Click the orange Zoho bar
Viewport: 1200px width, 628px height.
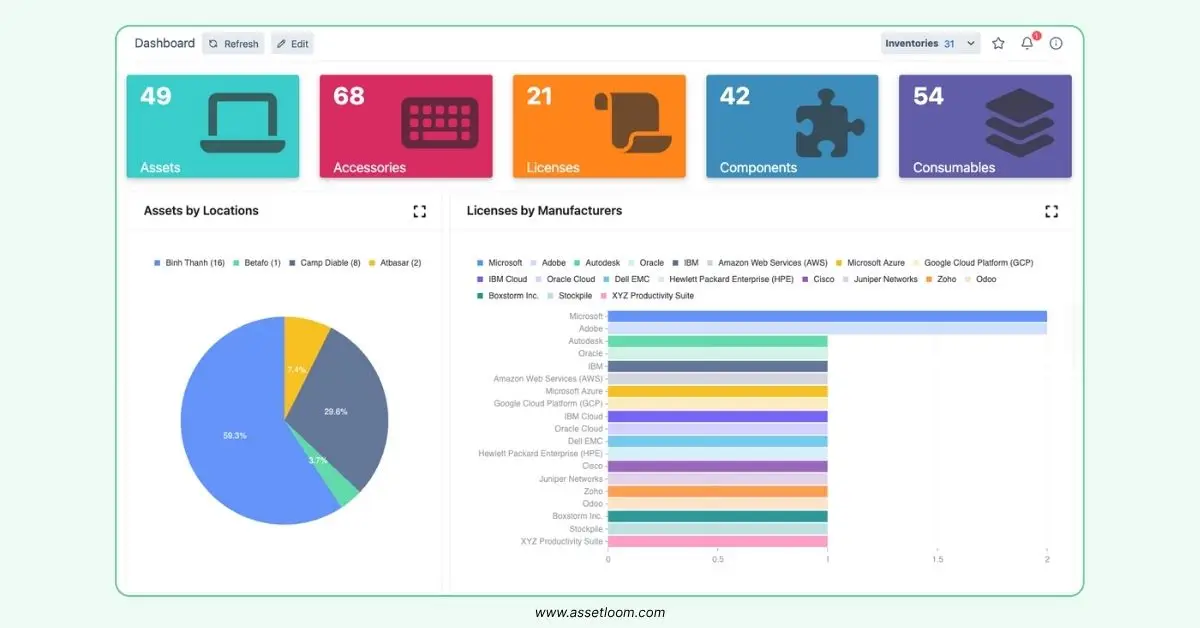point(718,491)
